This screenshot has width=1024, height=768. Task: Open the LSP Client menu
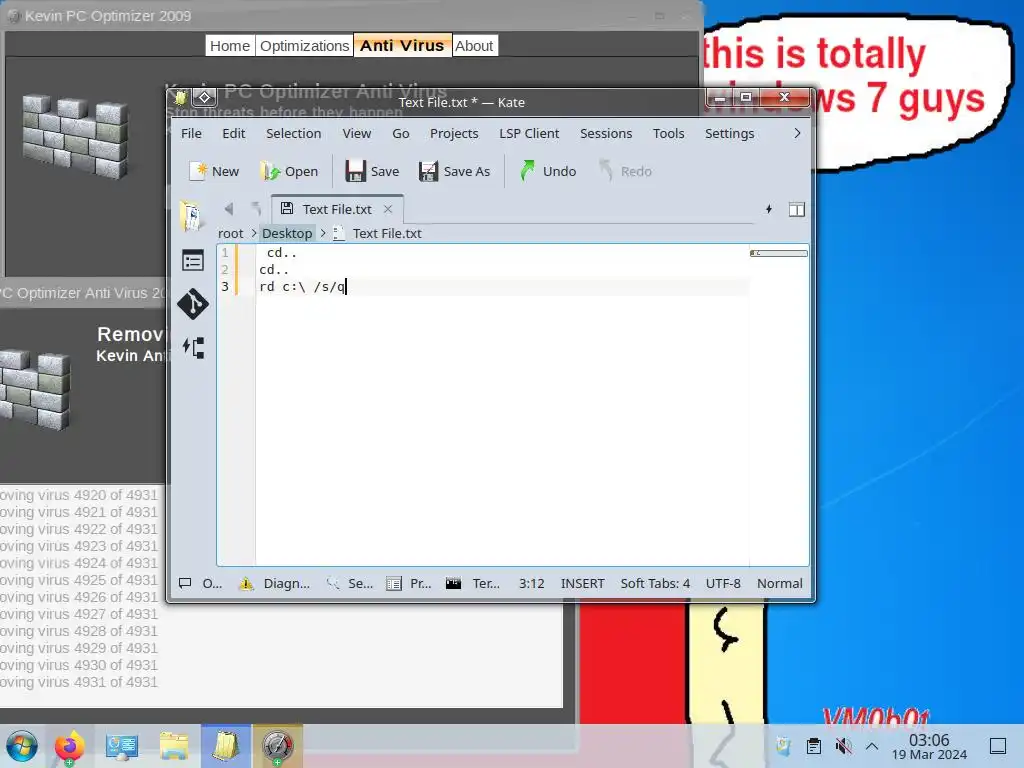click(529, 133)
